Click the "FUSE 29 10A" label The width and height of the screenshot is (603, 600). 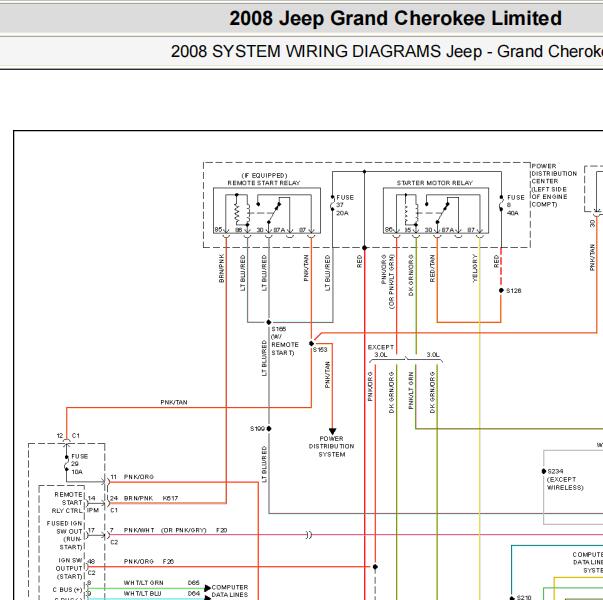click(80, 464)
